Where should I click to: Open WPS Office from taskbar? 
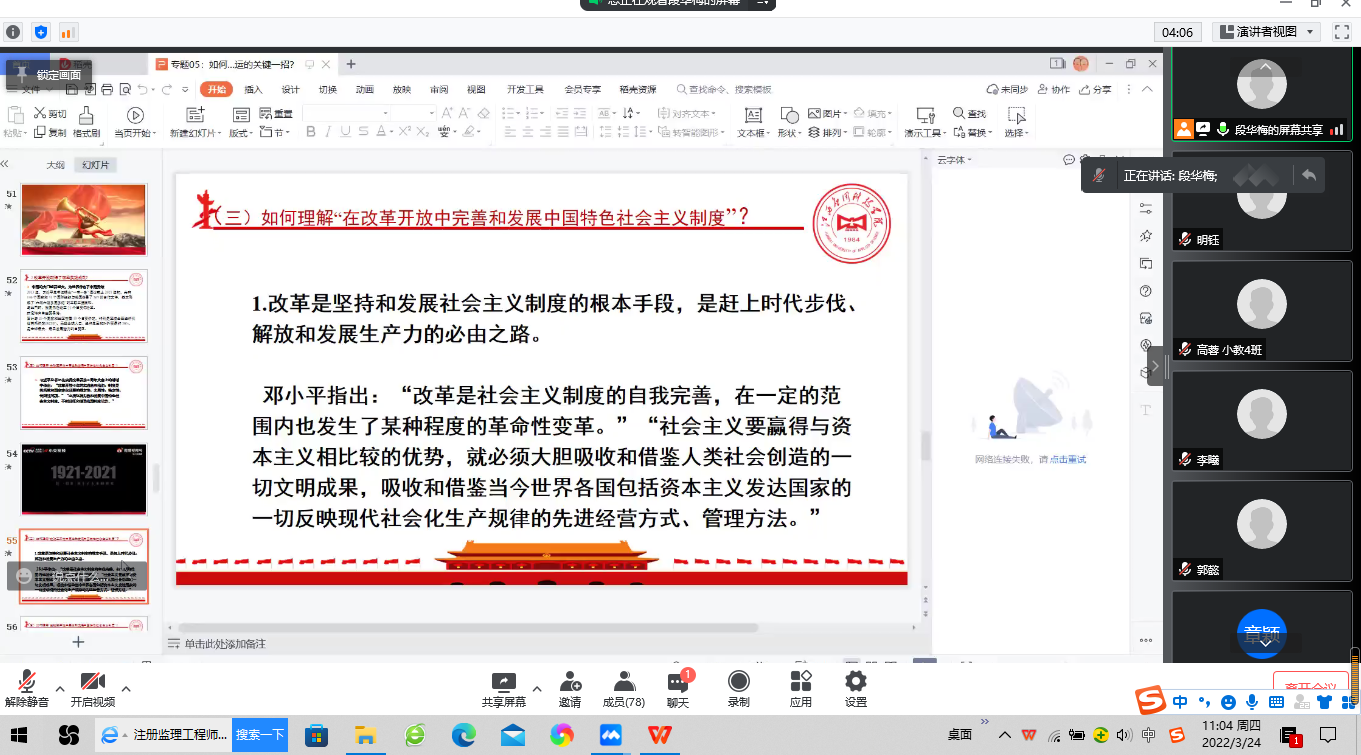(x=658, y=735)
